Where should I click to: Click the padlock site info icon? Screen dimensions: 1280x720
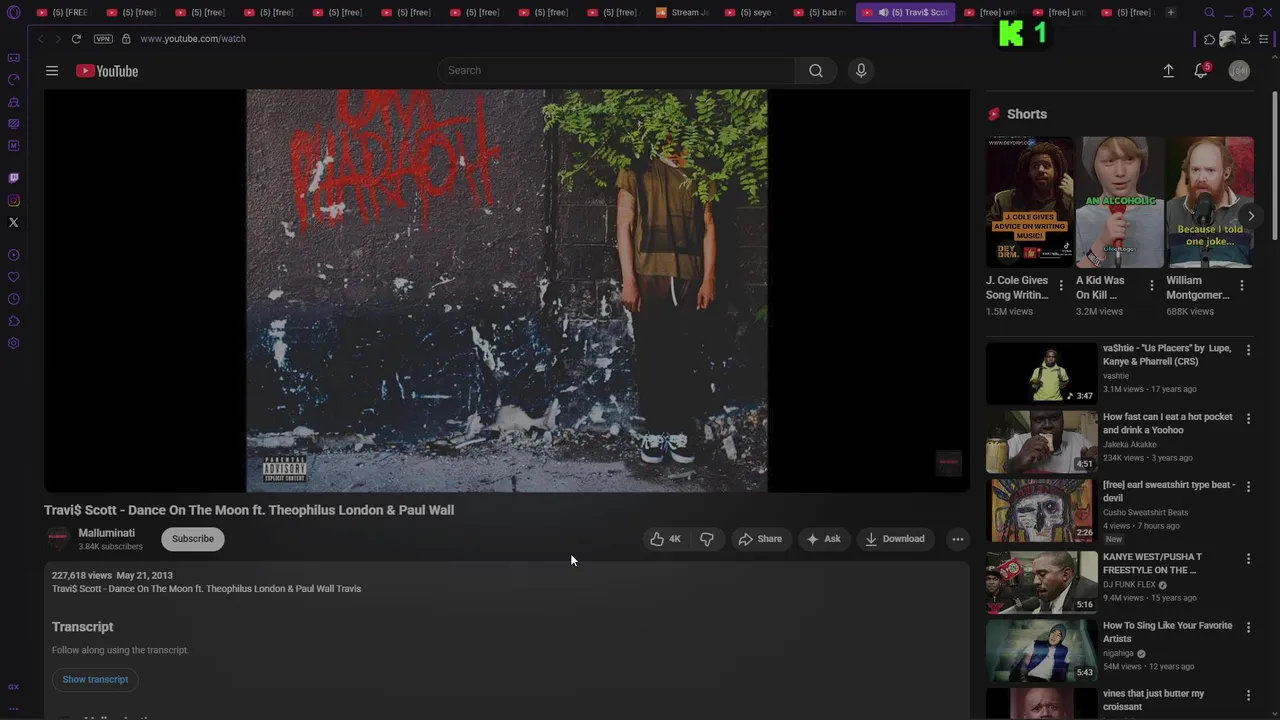point(126,39)
